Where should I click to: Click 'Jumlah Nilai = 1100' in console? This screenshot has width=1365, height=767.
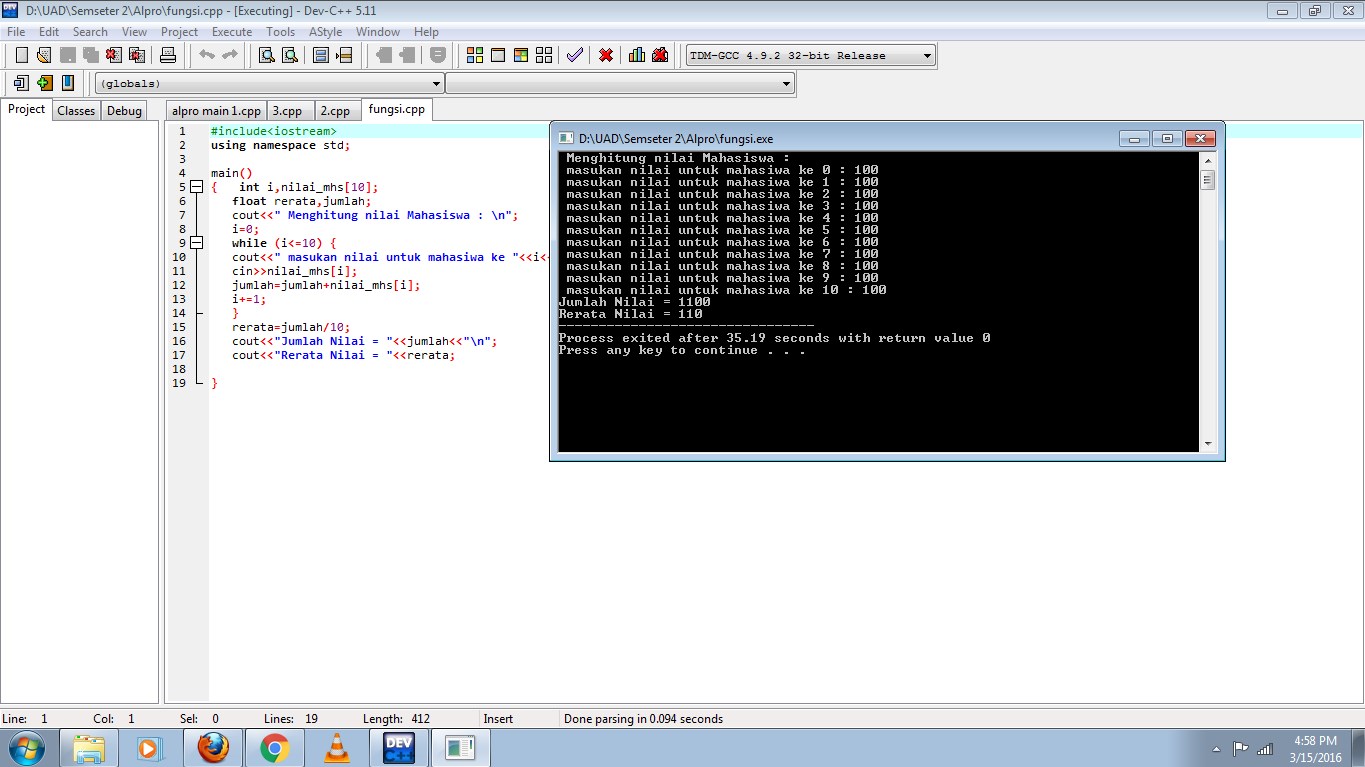pos(635,302)
